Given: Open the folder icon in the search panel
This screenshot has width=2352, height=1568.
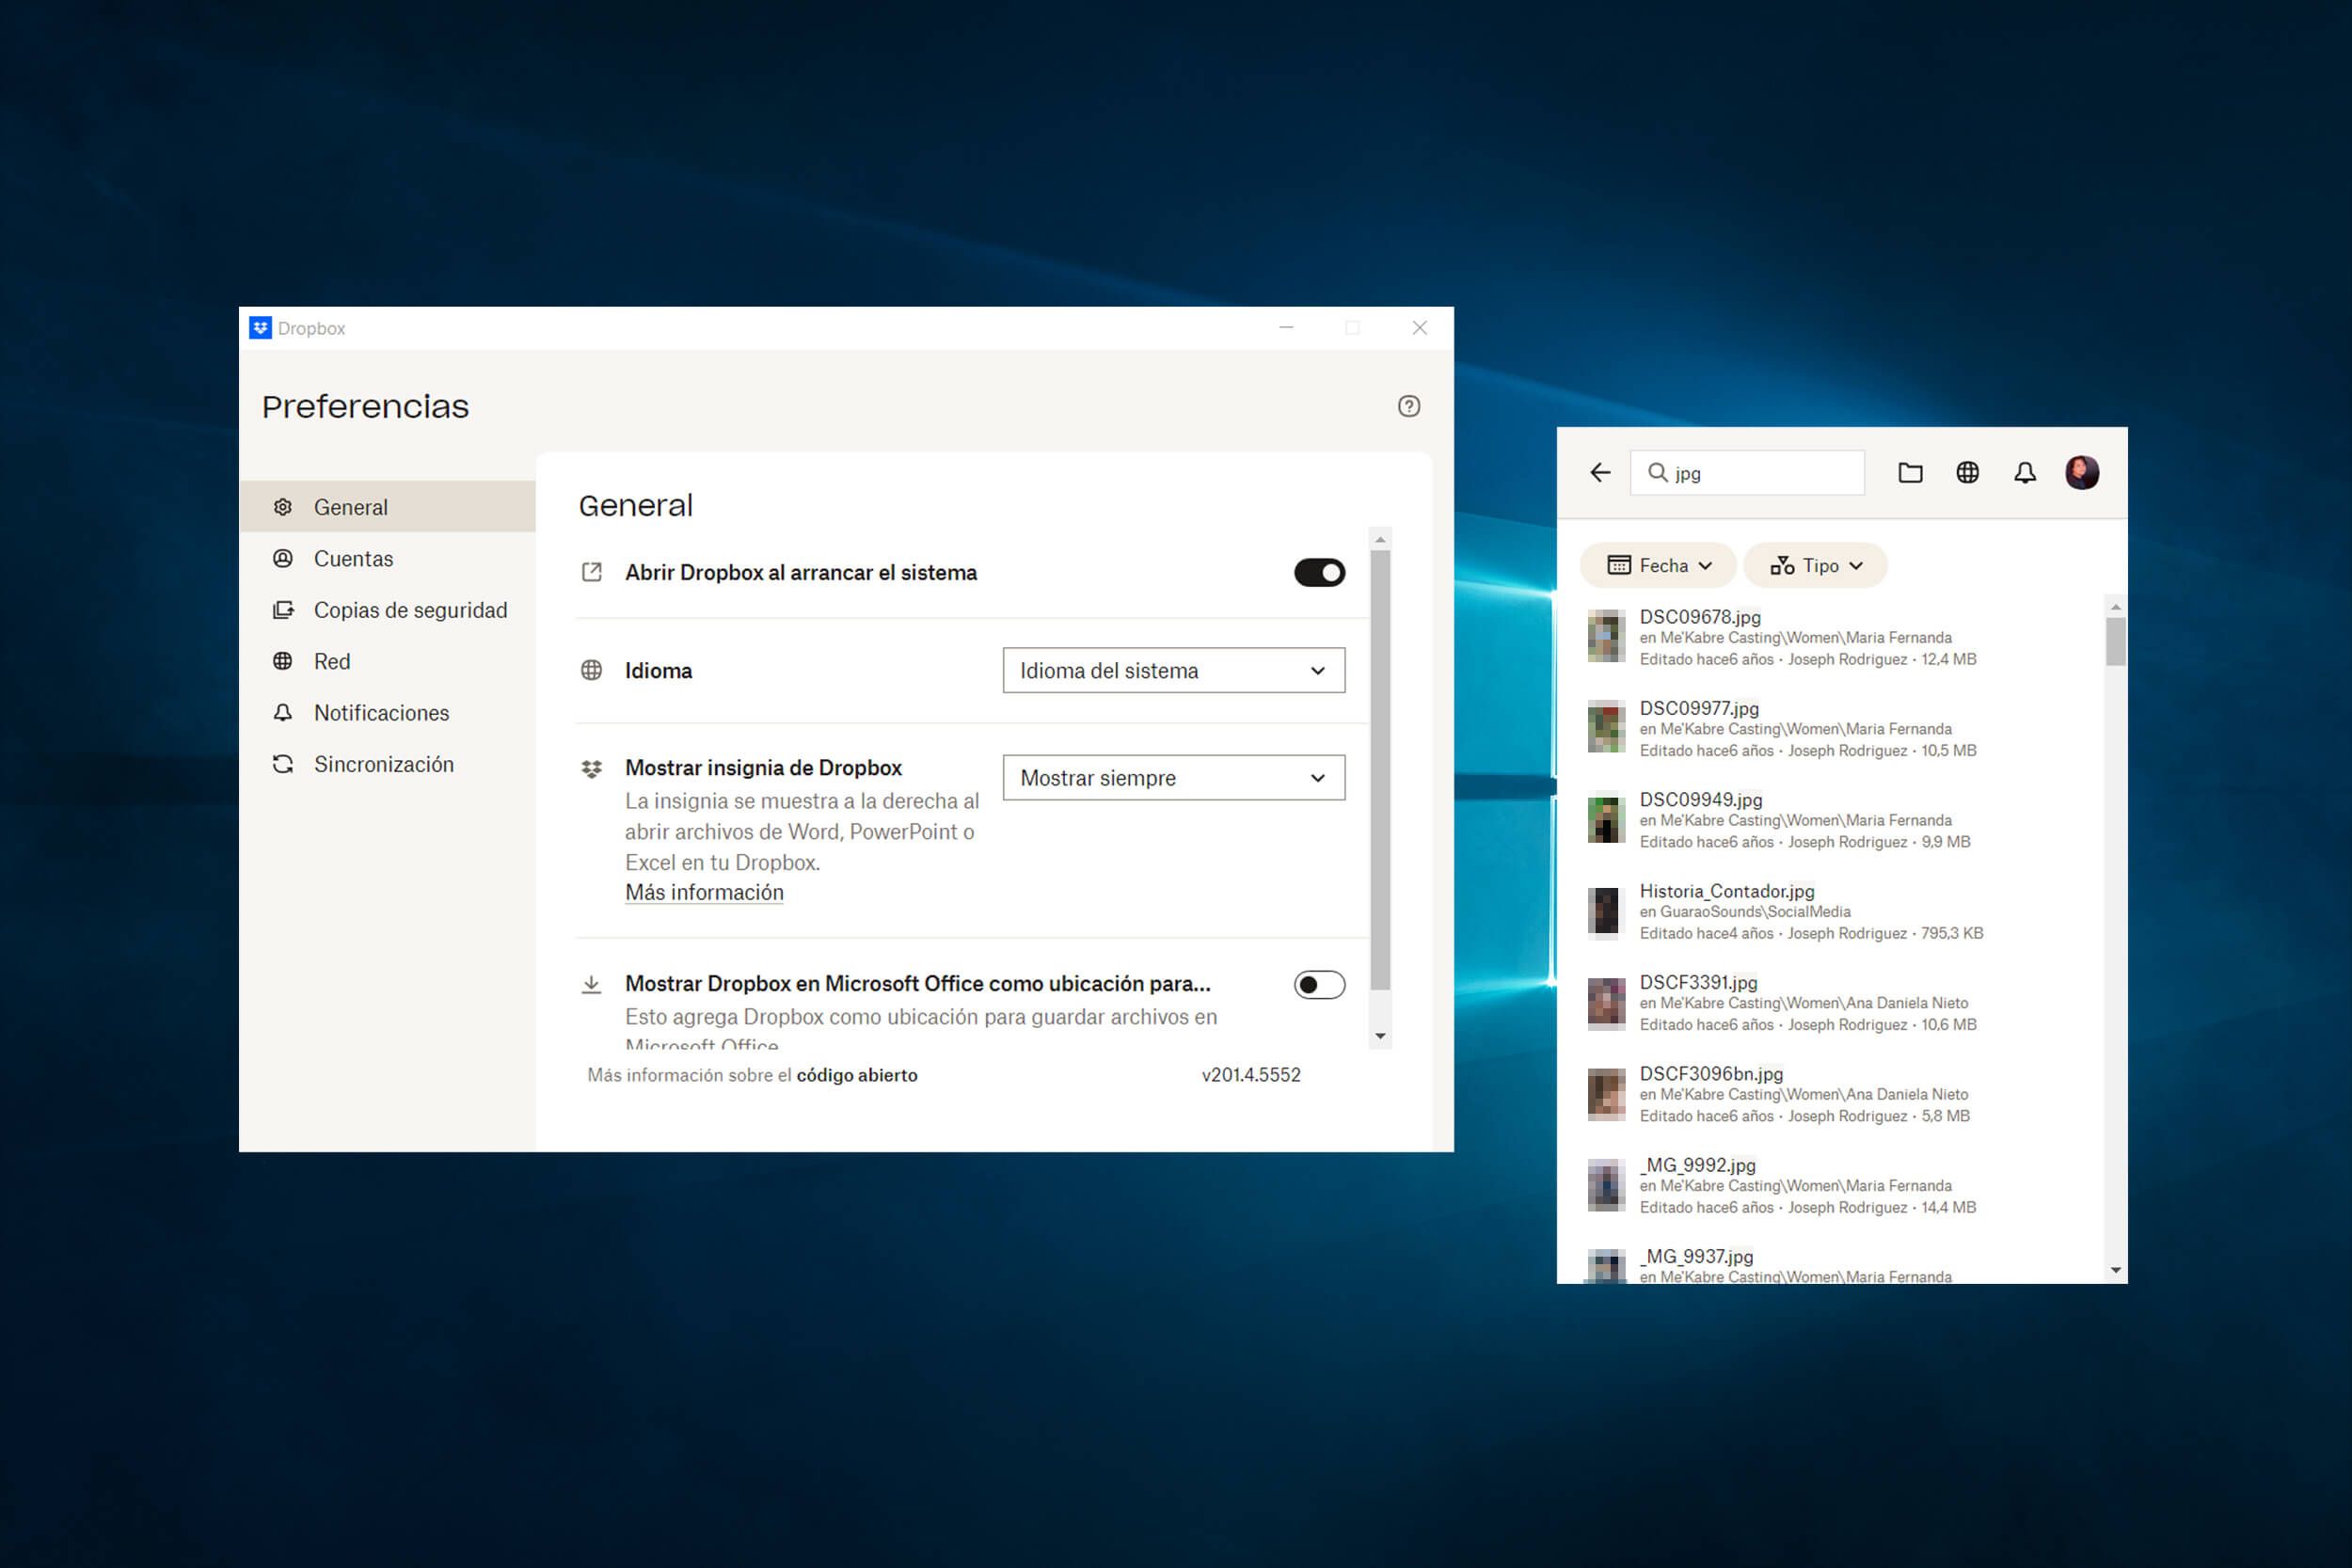Looking at the screenshot, I should 1910,472.
